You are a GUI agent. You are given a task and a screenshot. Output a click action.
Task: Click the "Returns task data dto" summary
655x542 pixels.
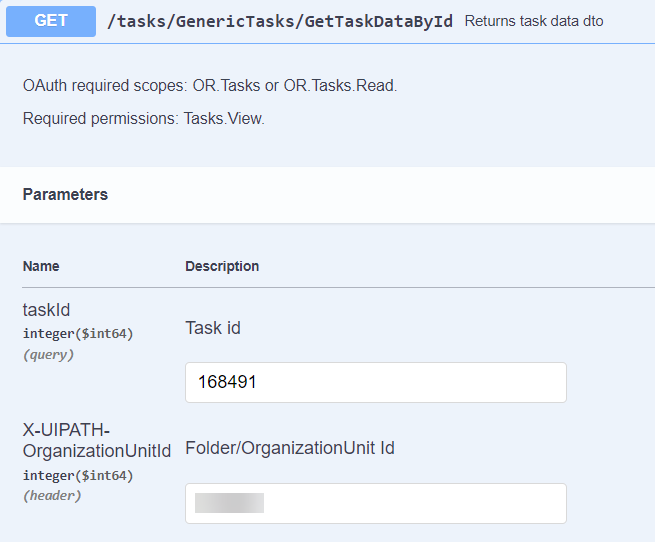pyautogui.click(x=534, y=21)
